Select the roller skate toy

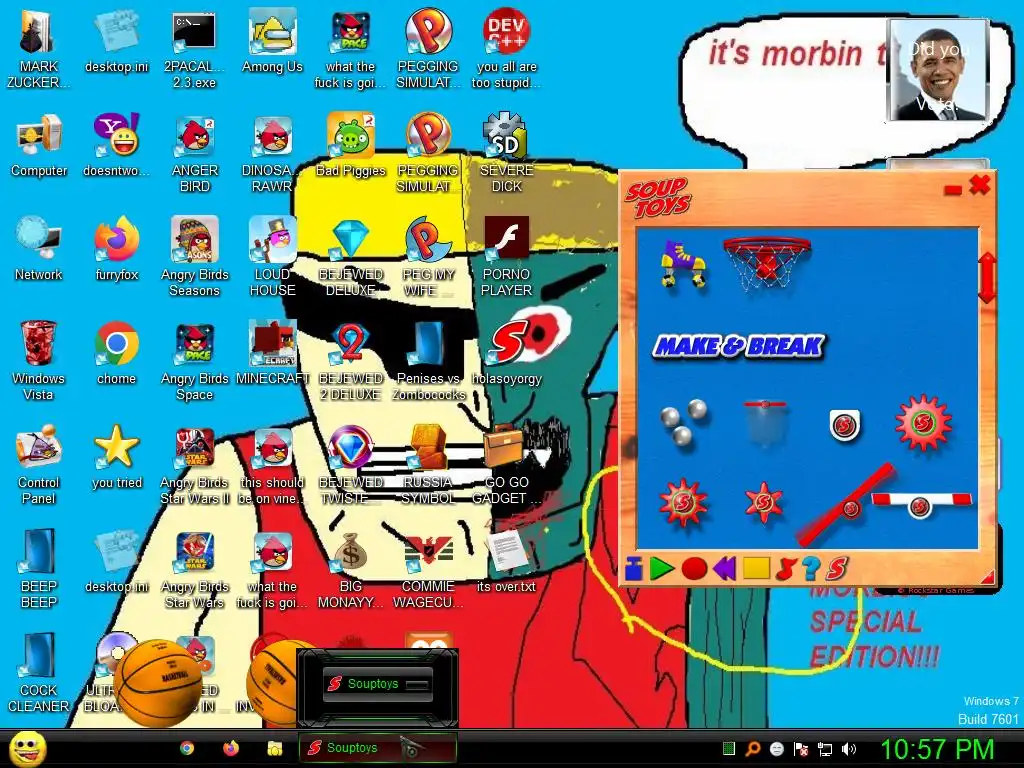682,264
